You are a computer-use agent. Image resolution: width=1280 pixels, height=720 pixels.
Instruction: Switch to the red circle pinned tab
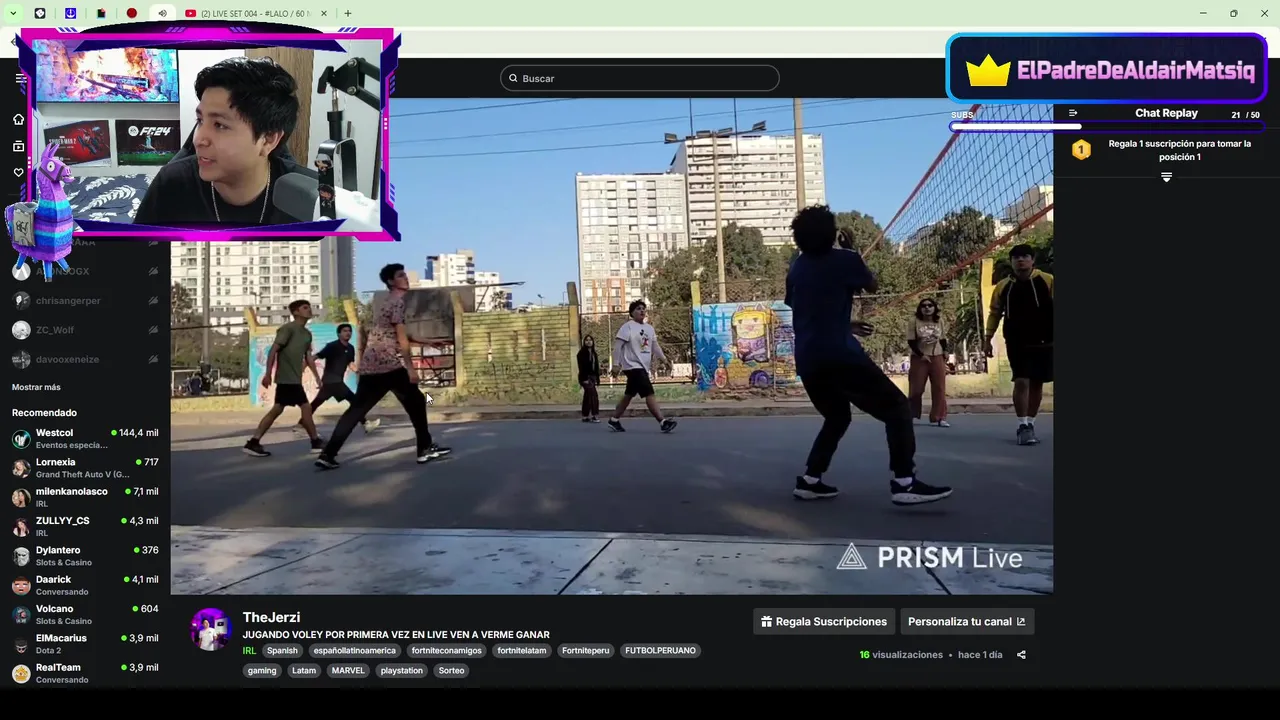(131, 13)
